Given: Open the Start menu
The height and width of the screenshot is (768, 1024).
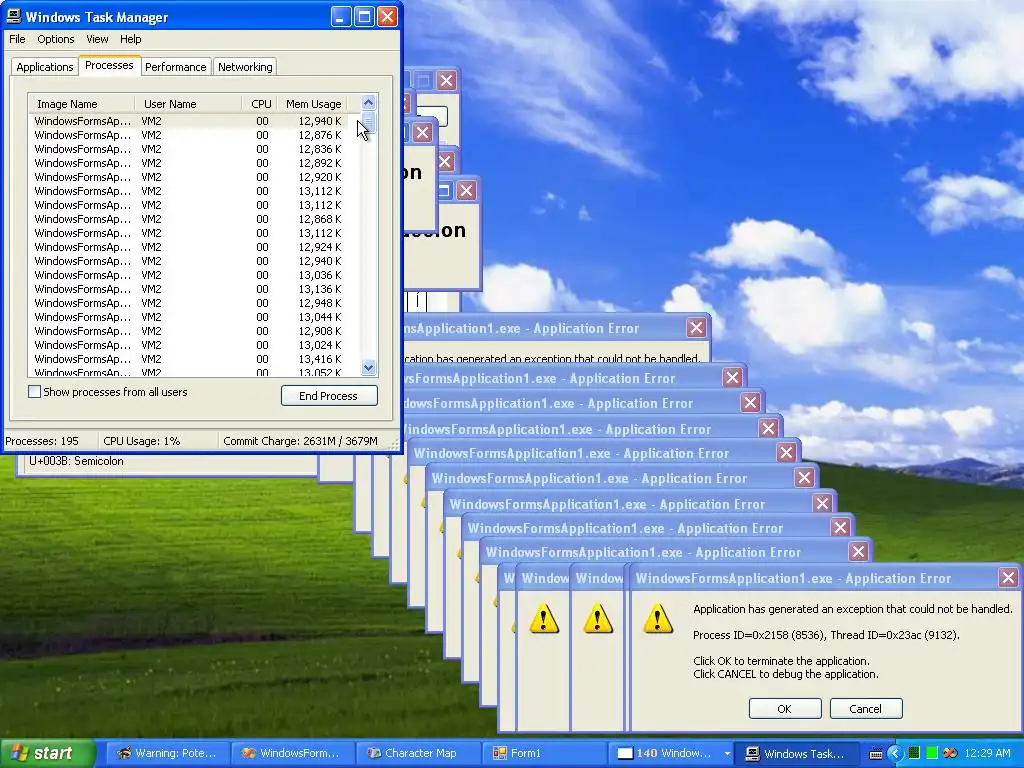Looking at the screenshot, I should (47, 753).
